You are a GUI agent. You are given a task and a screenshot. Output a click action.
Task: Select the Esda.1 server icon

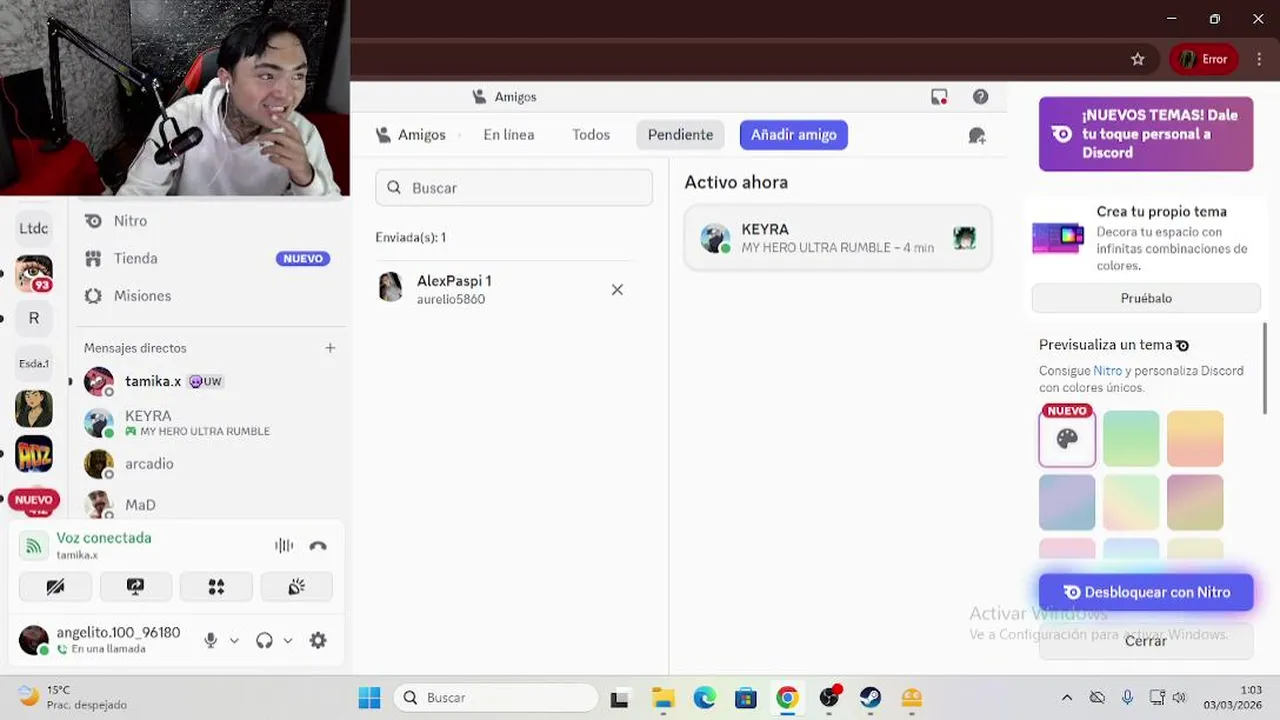34,363
